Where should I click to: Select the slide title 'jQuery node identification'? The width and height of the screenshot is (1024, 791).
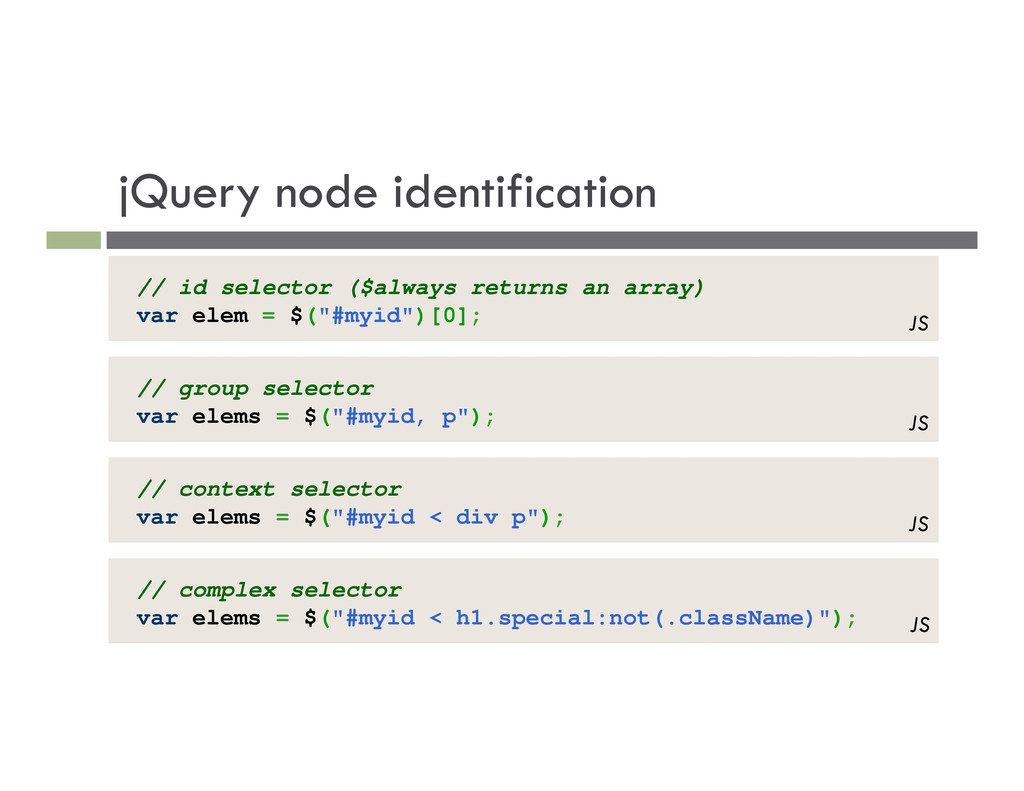click(387, 193)
